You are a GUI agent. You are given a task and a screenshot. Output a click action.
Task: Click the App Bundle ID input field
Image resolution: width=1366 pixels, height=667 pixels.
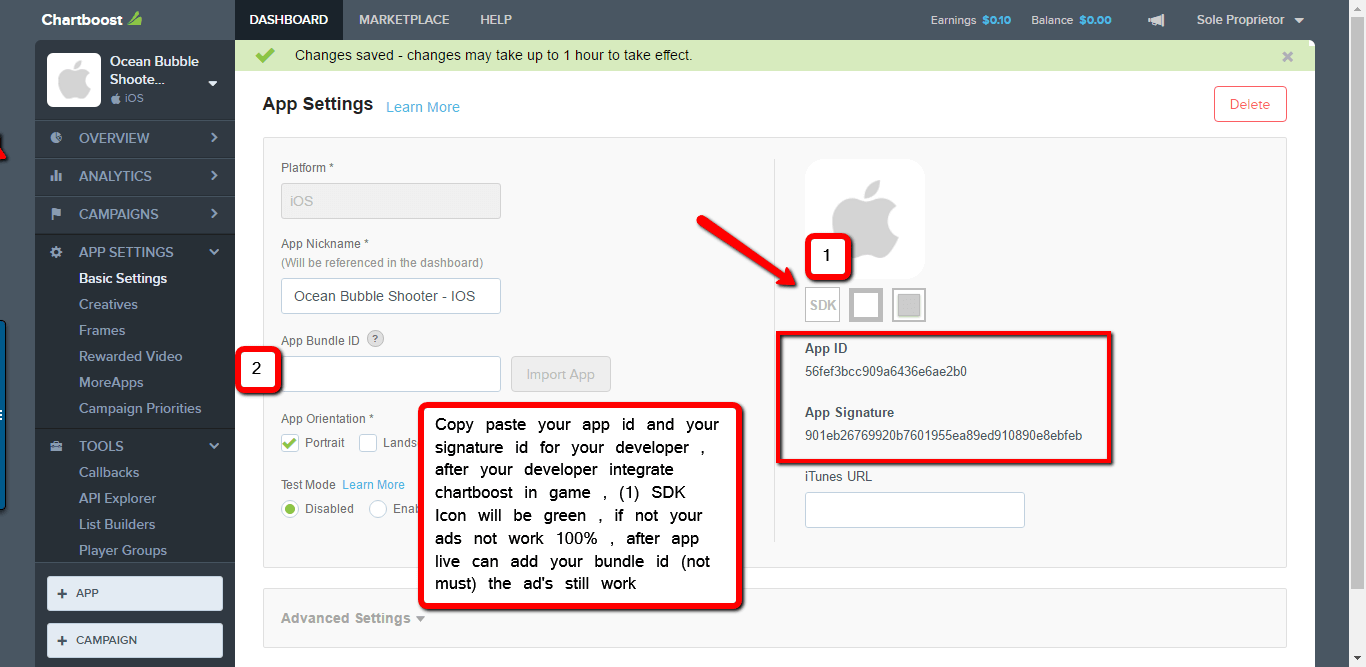391,374
